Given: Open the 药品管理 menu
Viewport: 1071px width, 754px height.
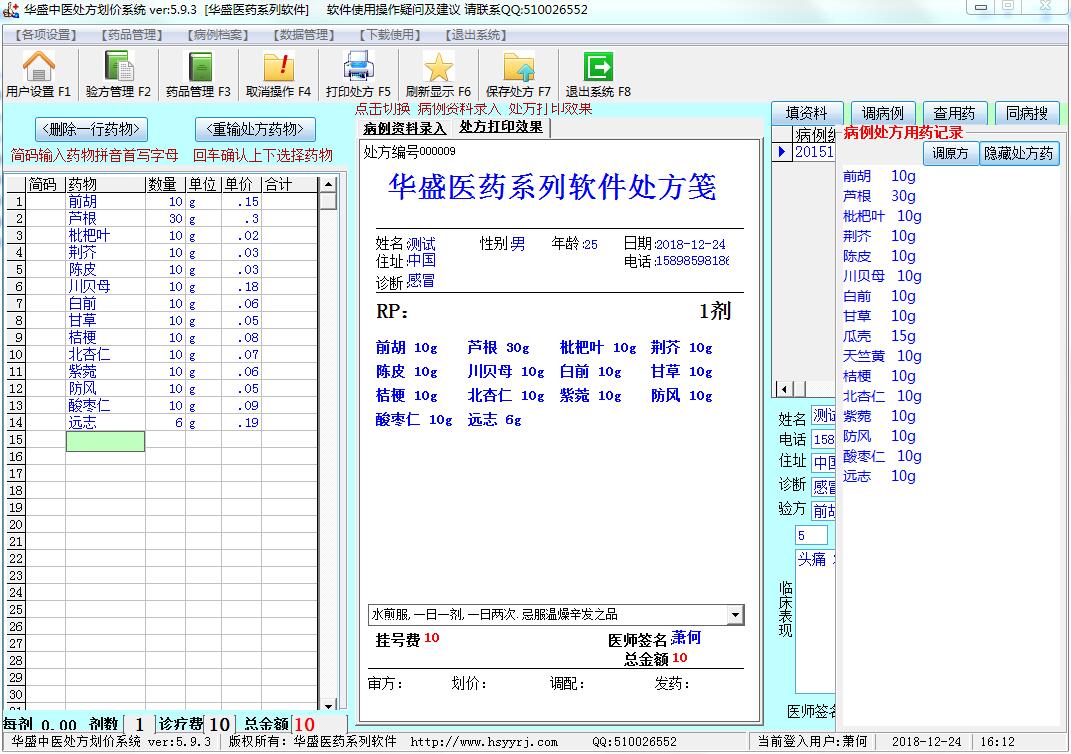Looking at the screenshot, I should [x=132, y=35].
